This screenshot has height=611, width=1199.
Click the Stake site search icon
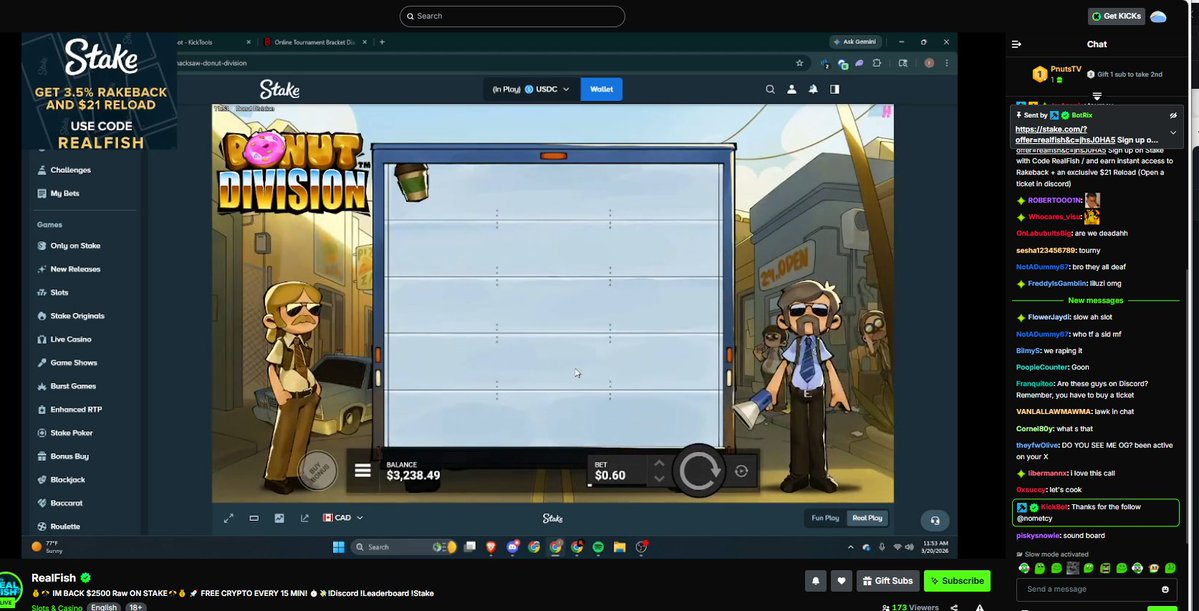point(770,89)
